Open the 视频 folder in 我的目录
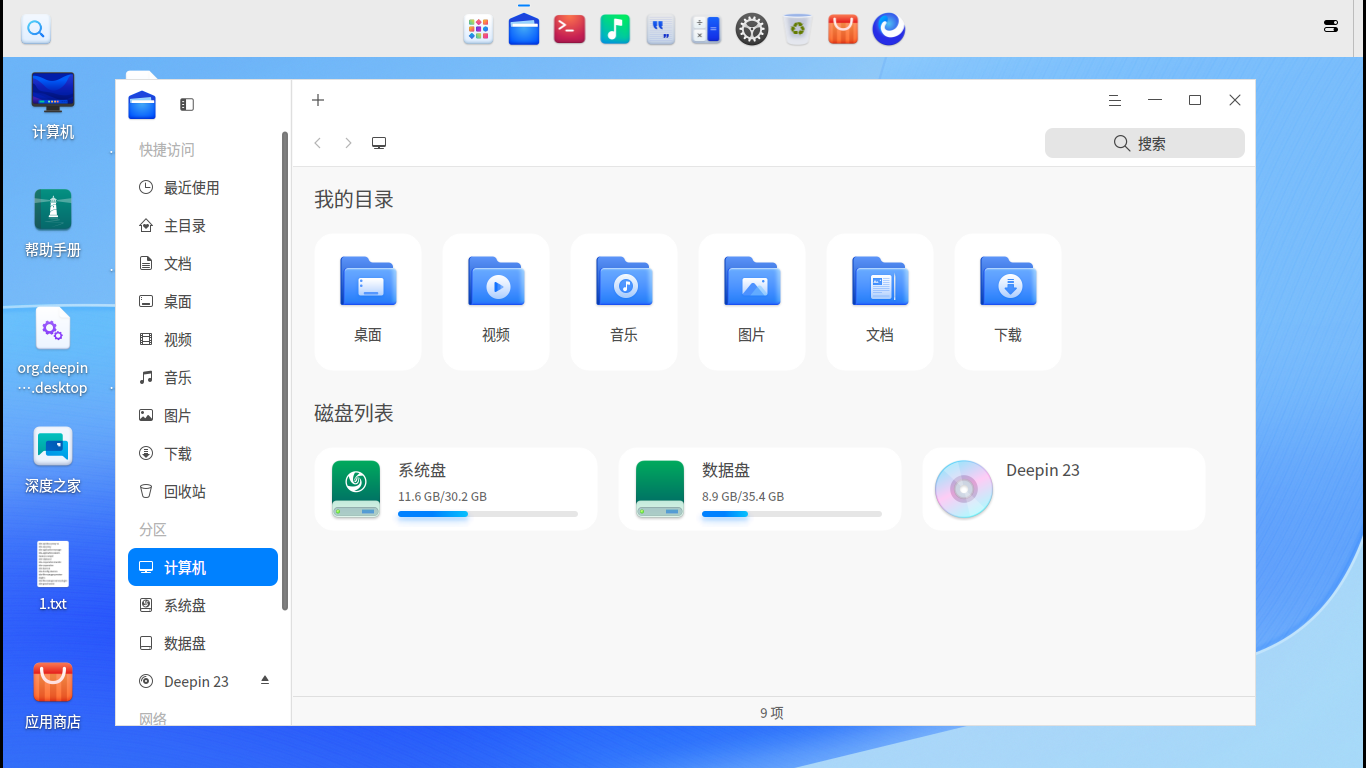1366x768 pixels. tap(496, 301)
